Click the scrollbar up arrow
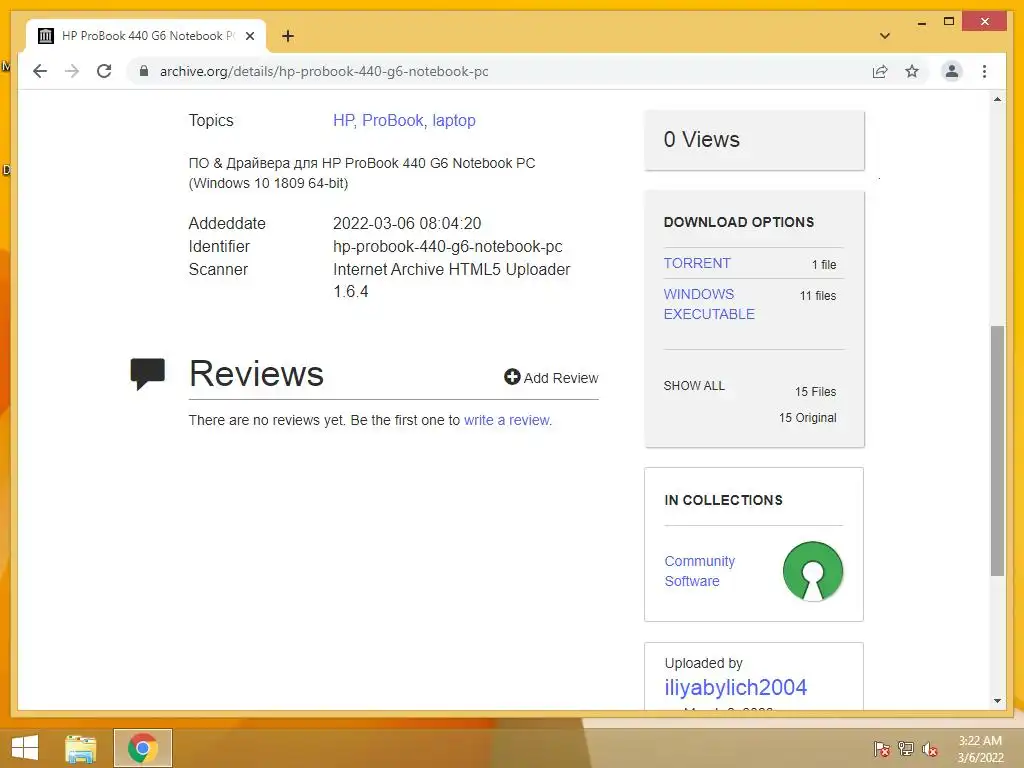1024x768 pixels. [x=997, y=99]
